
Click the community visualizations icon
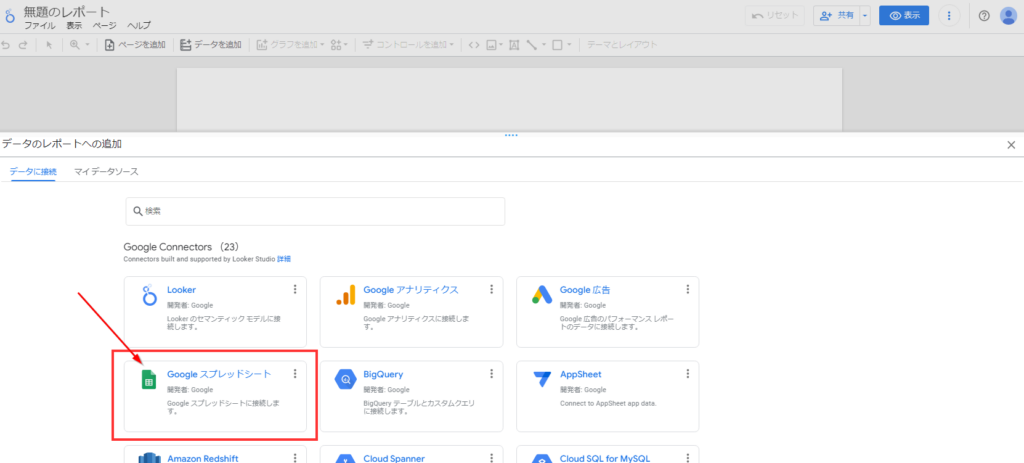336,45
